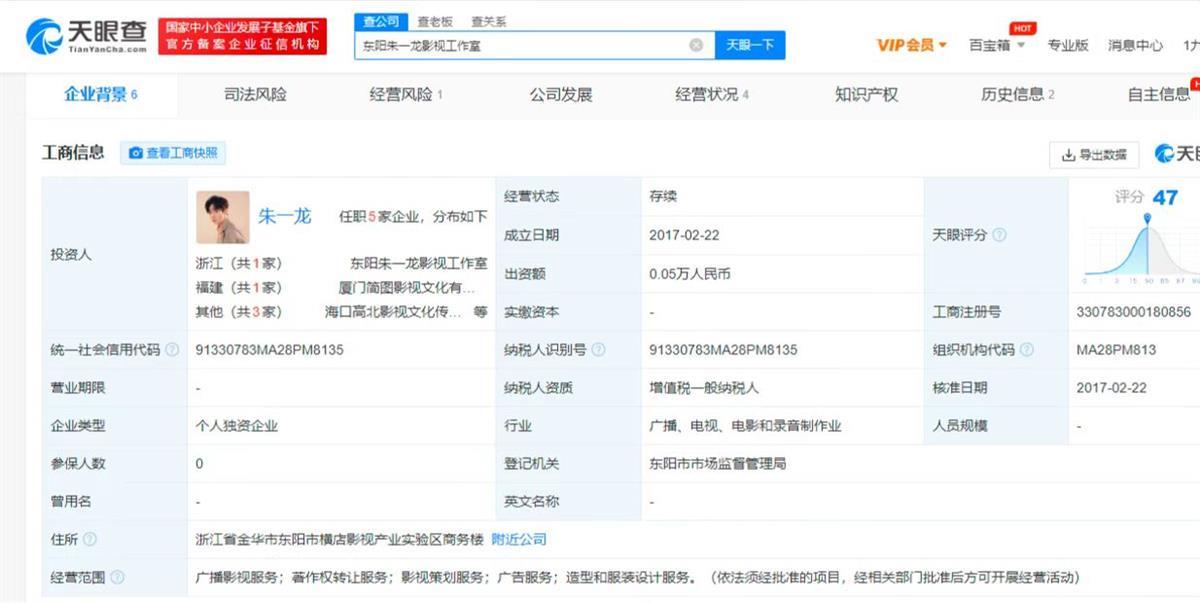This screenshot has width=1200, height=603.
Task: Click the 存续 status value
Action: point(663,197)
